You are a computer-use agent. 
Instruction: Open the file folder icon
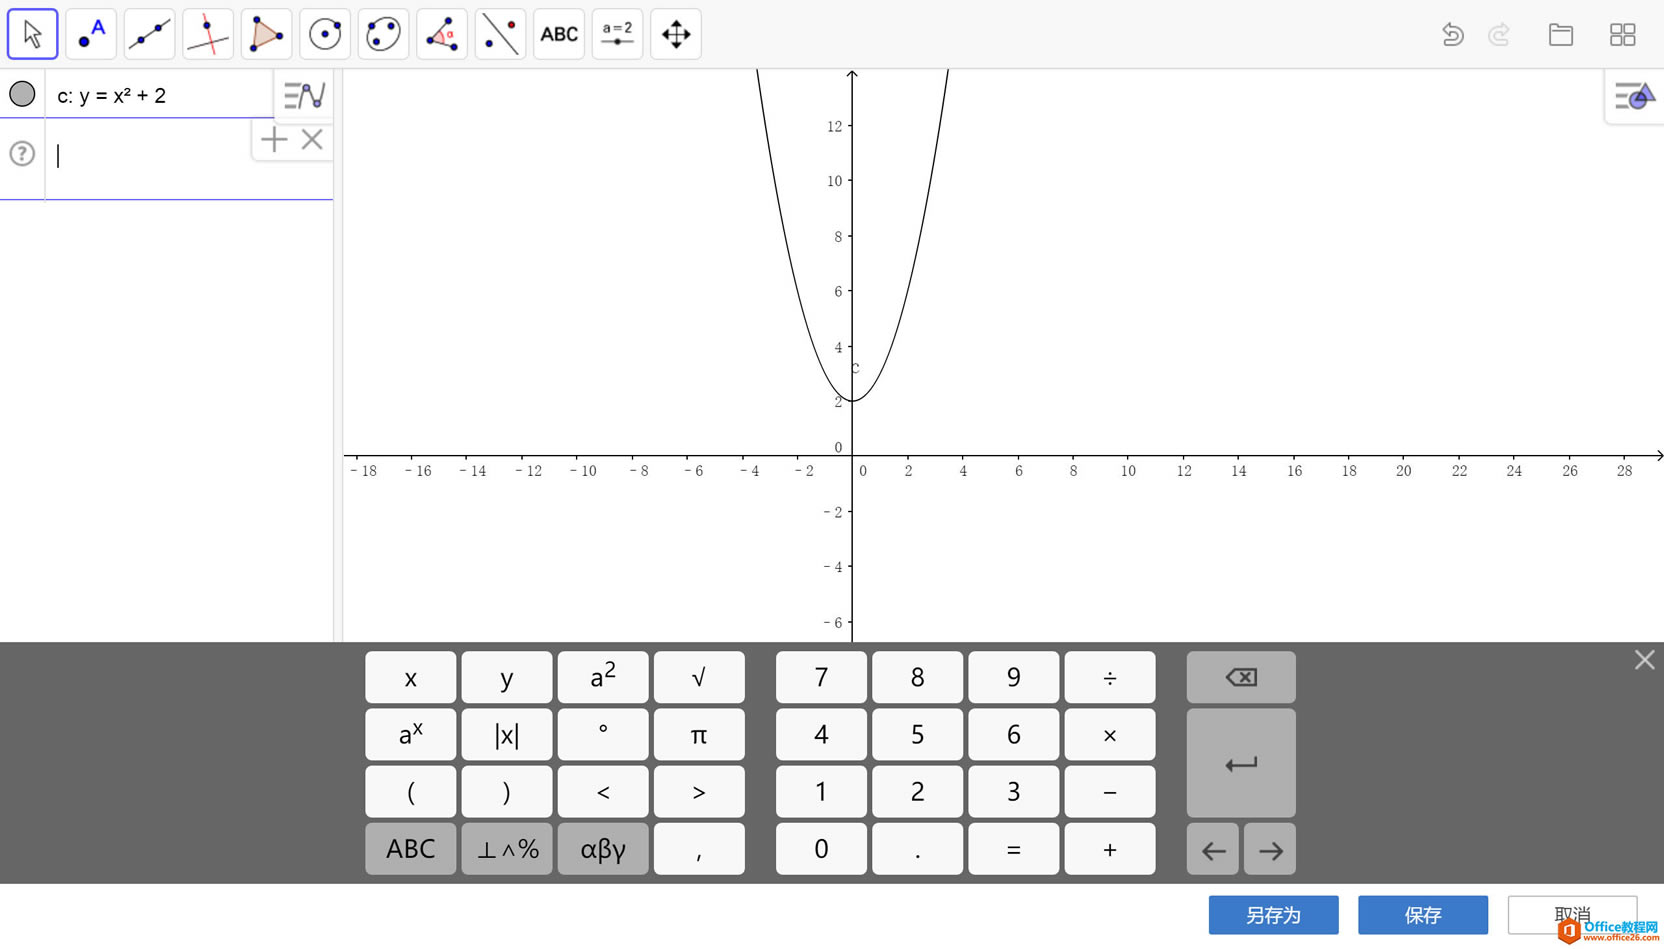pyautogui.click(x=1561, y=35)
